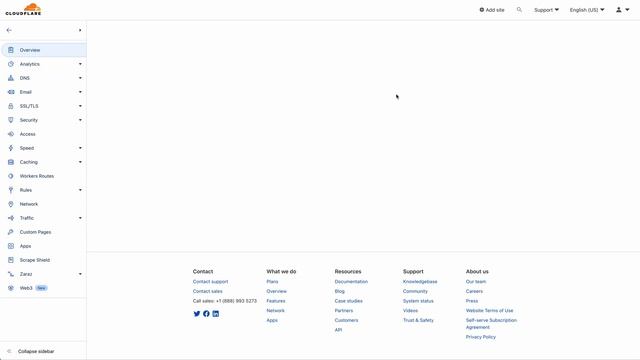
Task: Expand the Speed submenu arrow
Action: coord(80,148)
